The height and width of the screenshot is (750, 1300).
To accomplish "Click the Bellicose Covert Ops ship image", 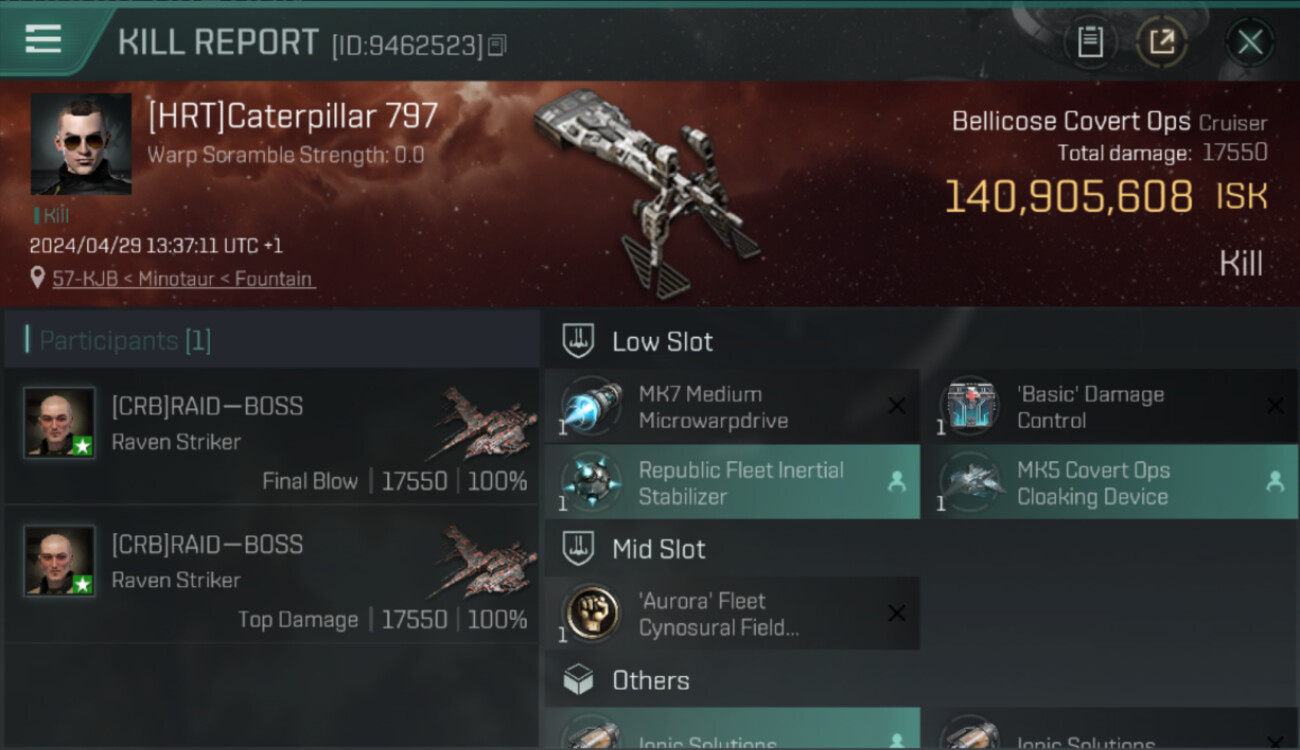I will coord(648,190).
